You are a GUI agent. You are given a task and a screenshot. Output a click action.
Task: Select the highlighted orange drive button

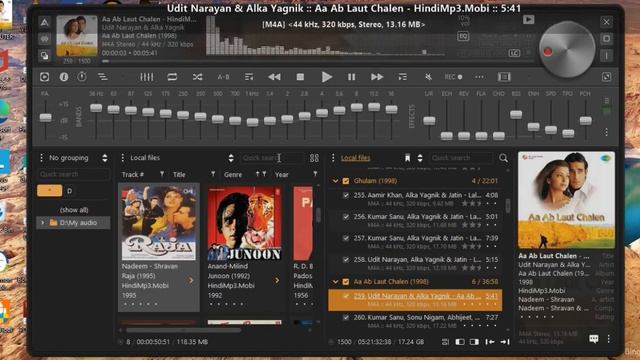(x=49, y=191)
